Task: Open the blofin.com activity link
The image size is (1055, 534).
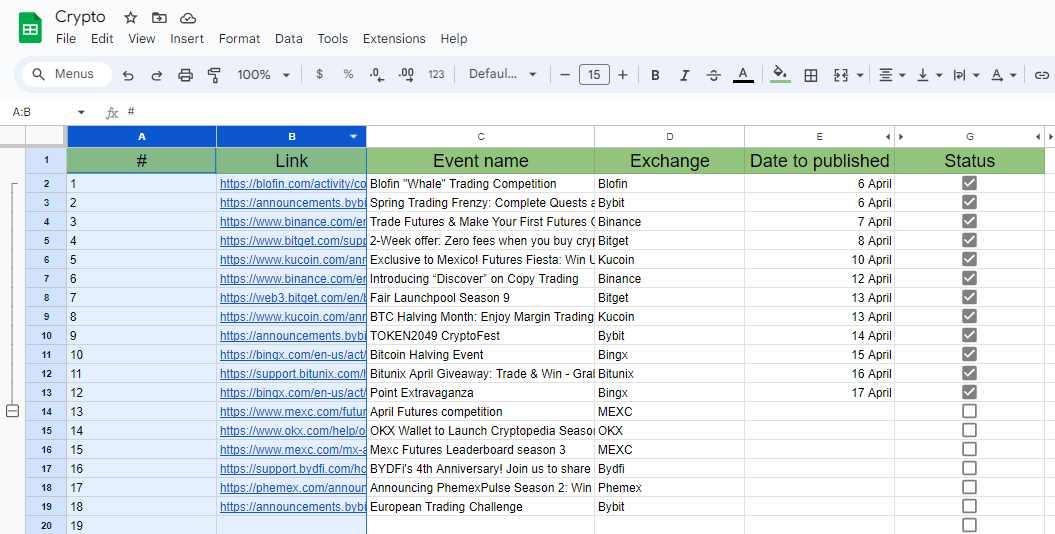Action: (x=293, y=184)
